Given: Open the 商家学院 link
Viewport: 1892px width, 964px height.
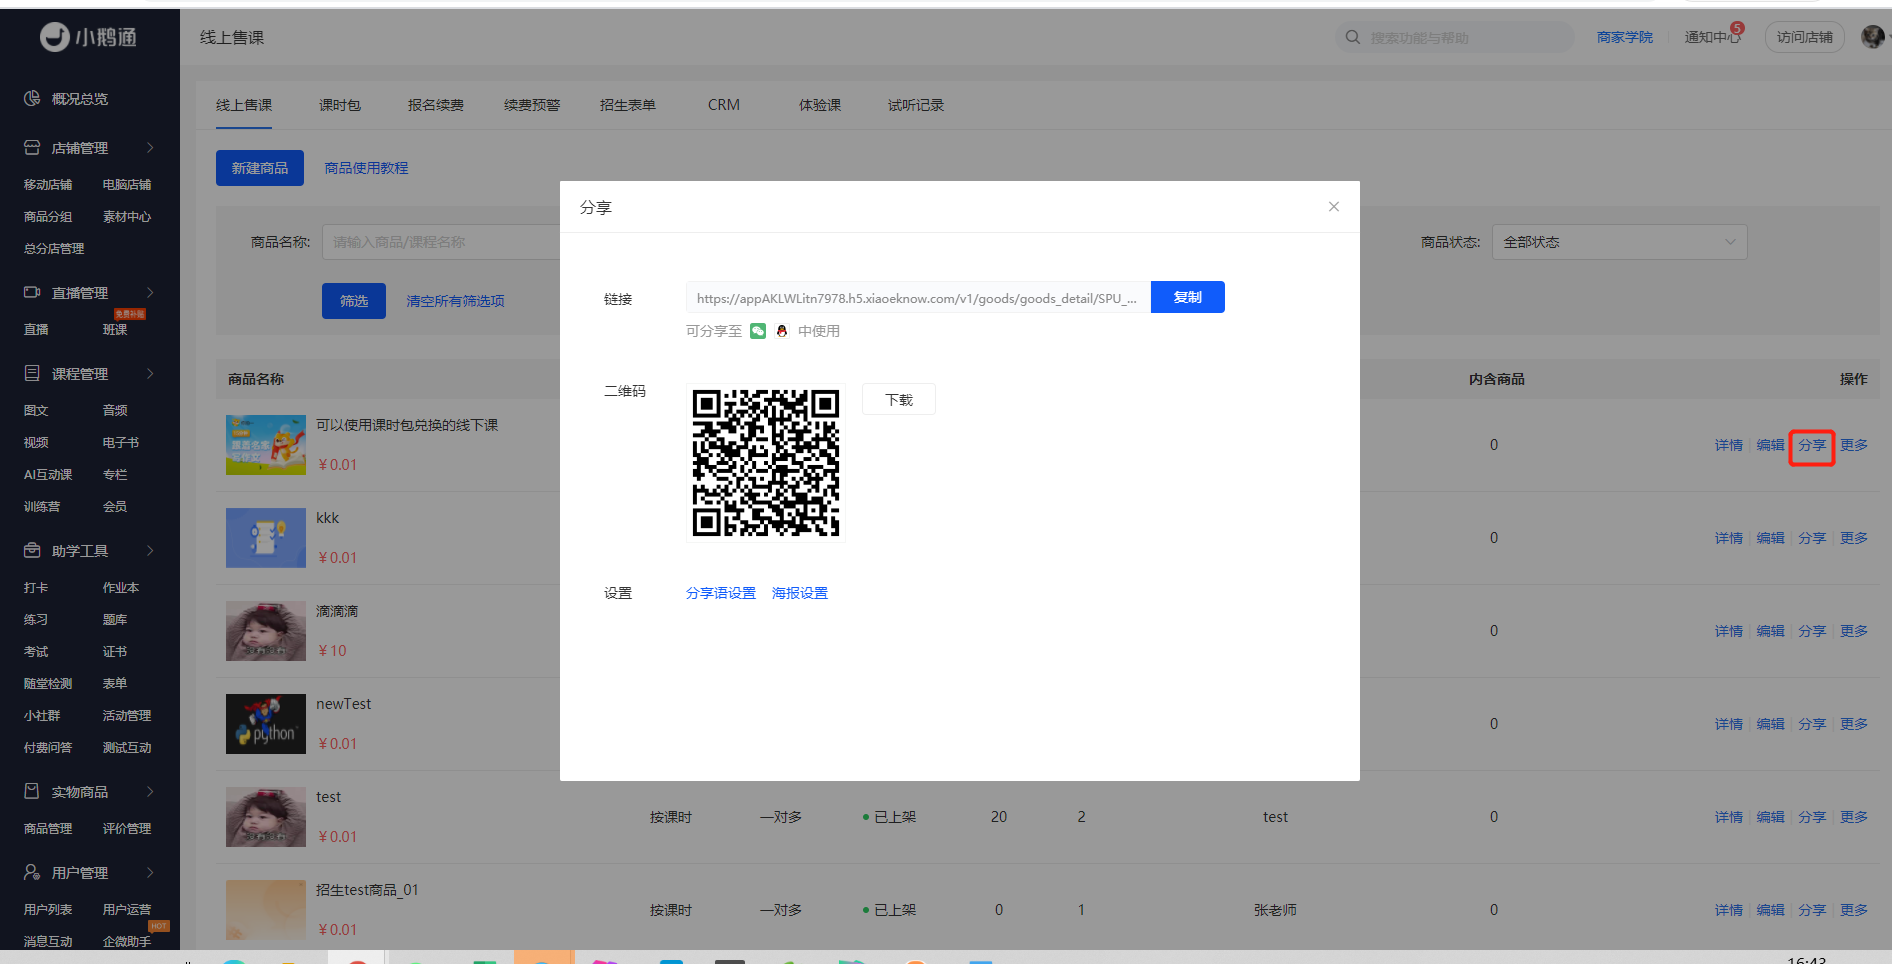Looking at the screenshot, I should tap(1625, 37).
